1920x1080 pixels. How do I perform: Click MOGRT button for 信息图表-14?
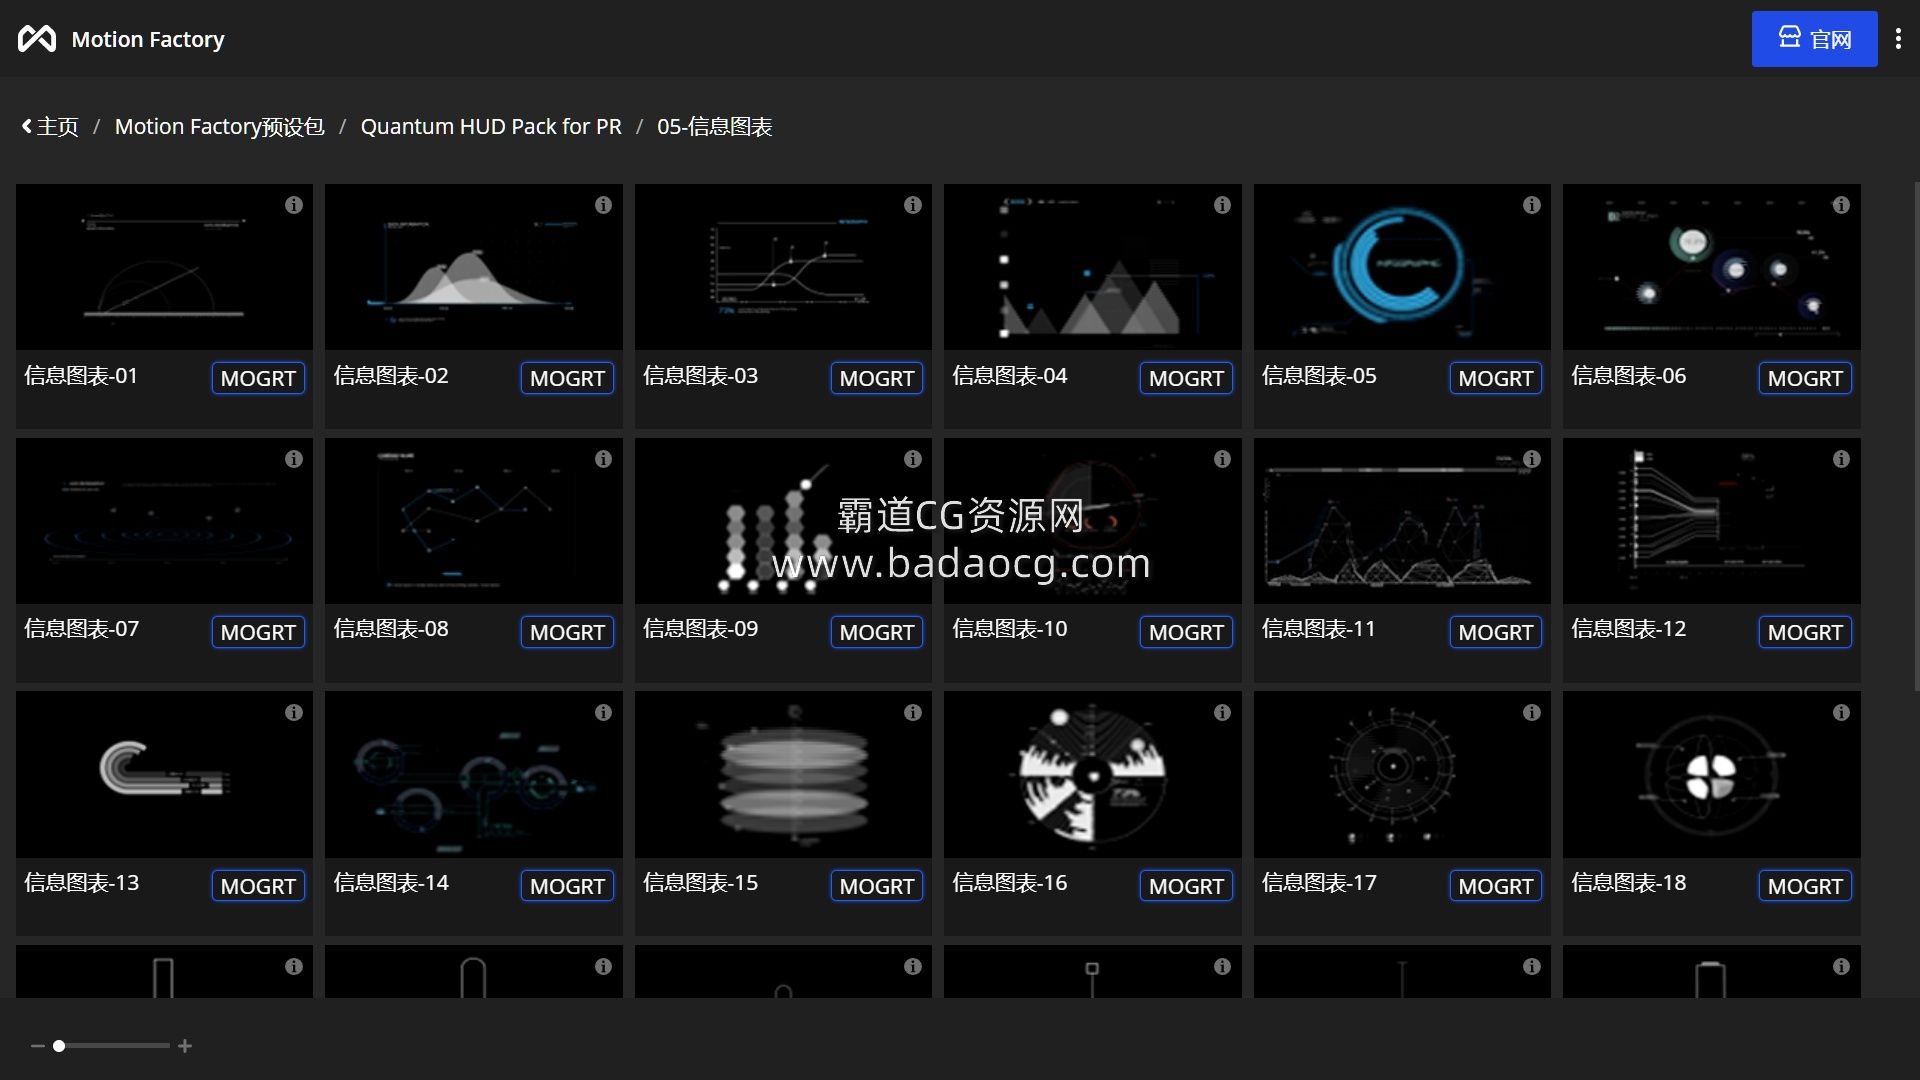(567, 886)
